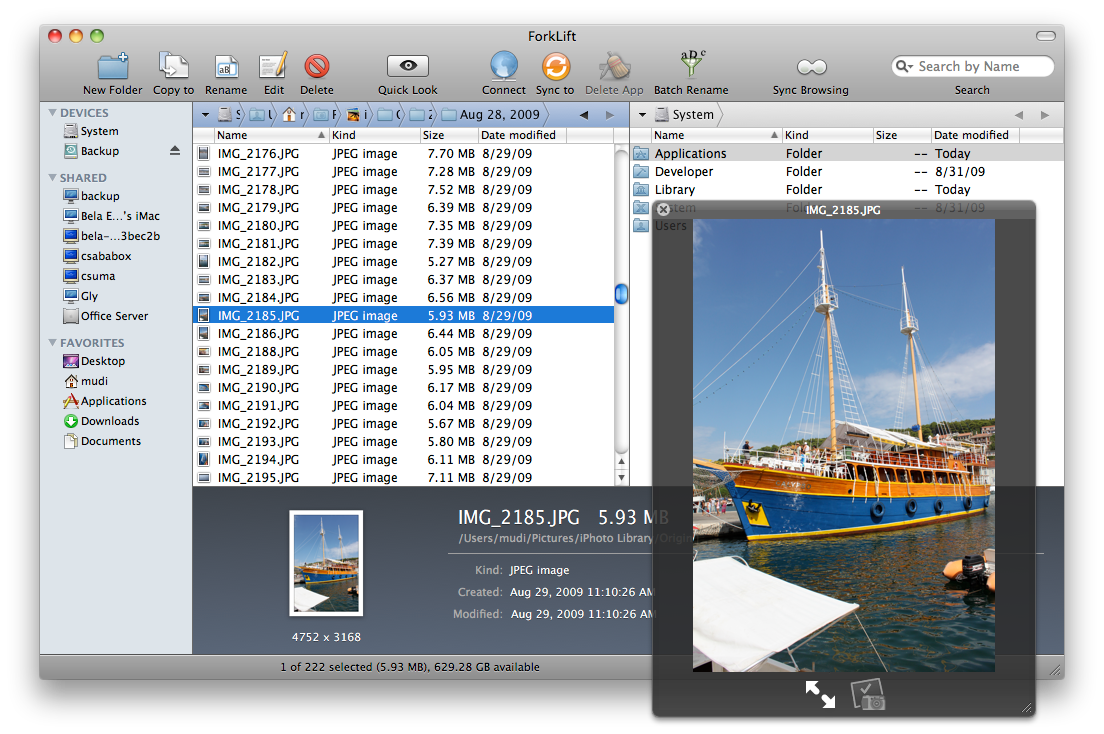The height and width of the screenshot is (734, 1104).
Task: Sort the left pane by Size column
Action: click(x=434, y=135)
